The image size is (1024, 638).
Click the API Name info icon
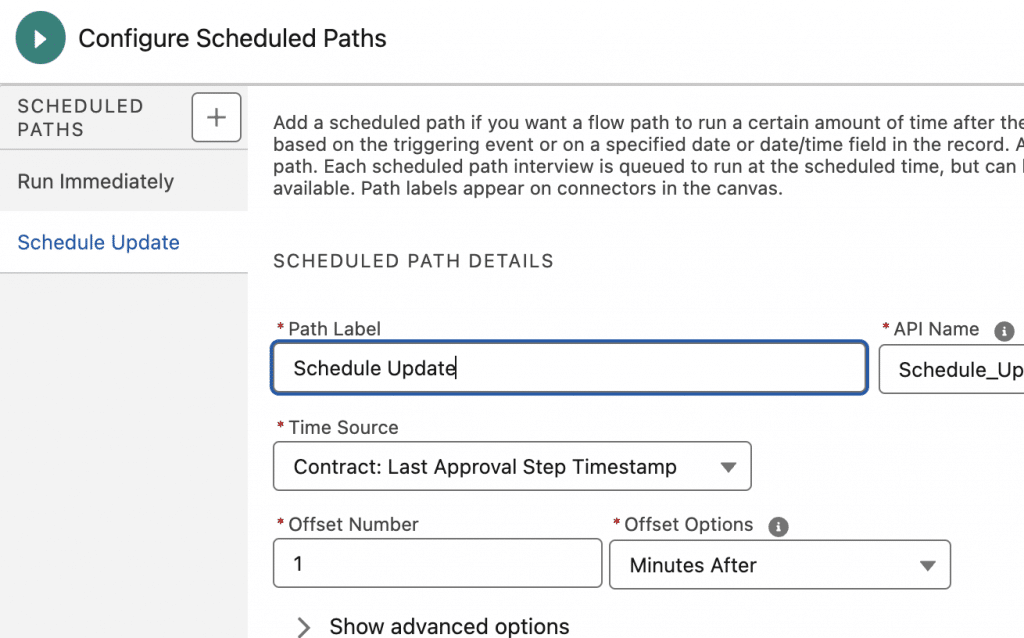tap(1004, 331)
